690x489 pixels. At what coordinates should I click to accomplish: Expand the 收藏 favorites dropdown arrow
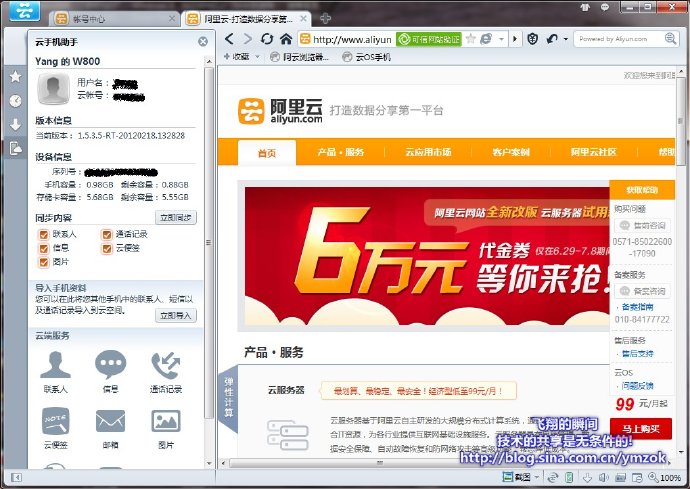coord(257,57)
